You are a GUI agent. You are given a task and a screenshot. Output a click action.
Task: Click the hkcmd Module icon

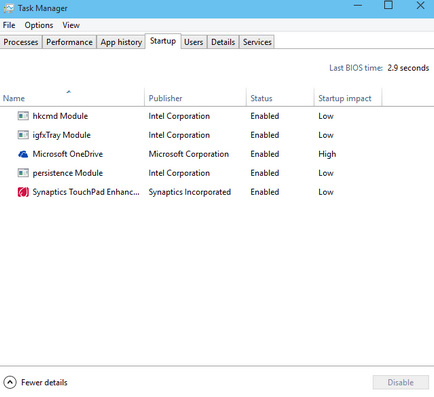pos(23,116)
